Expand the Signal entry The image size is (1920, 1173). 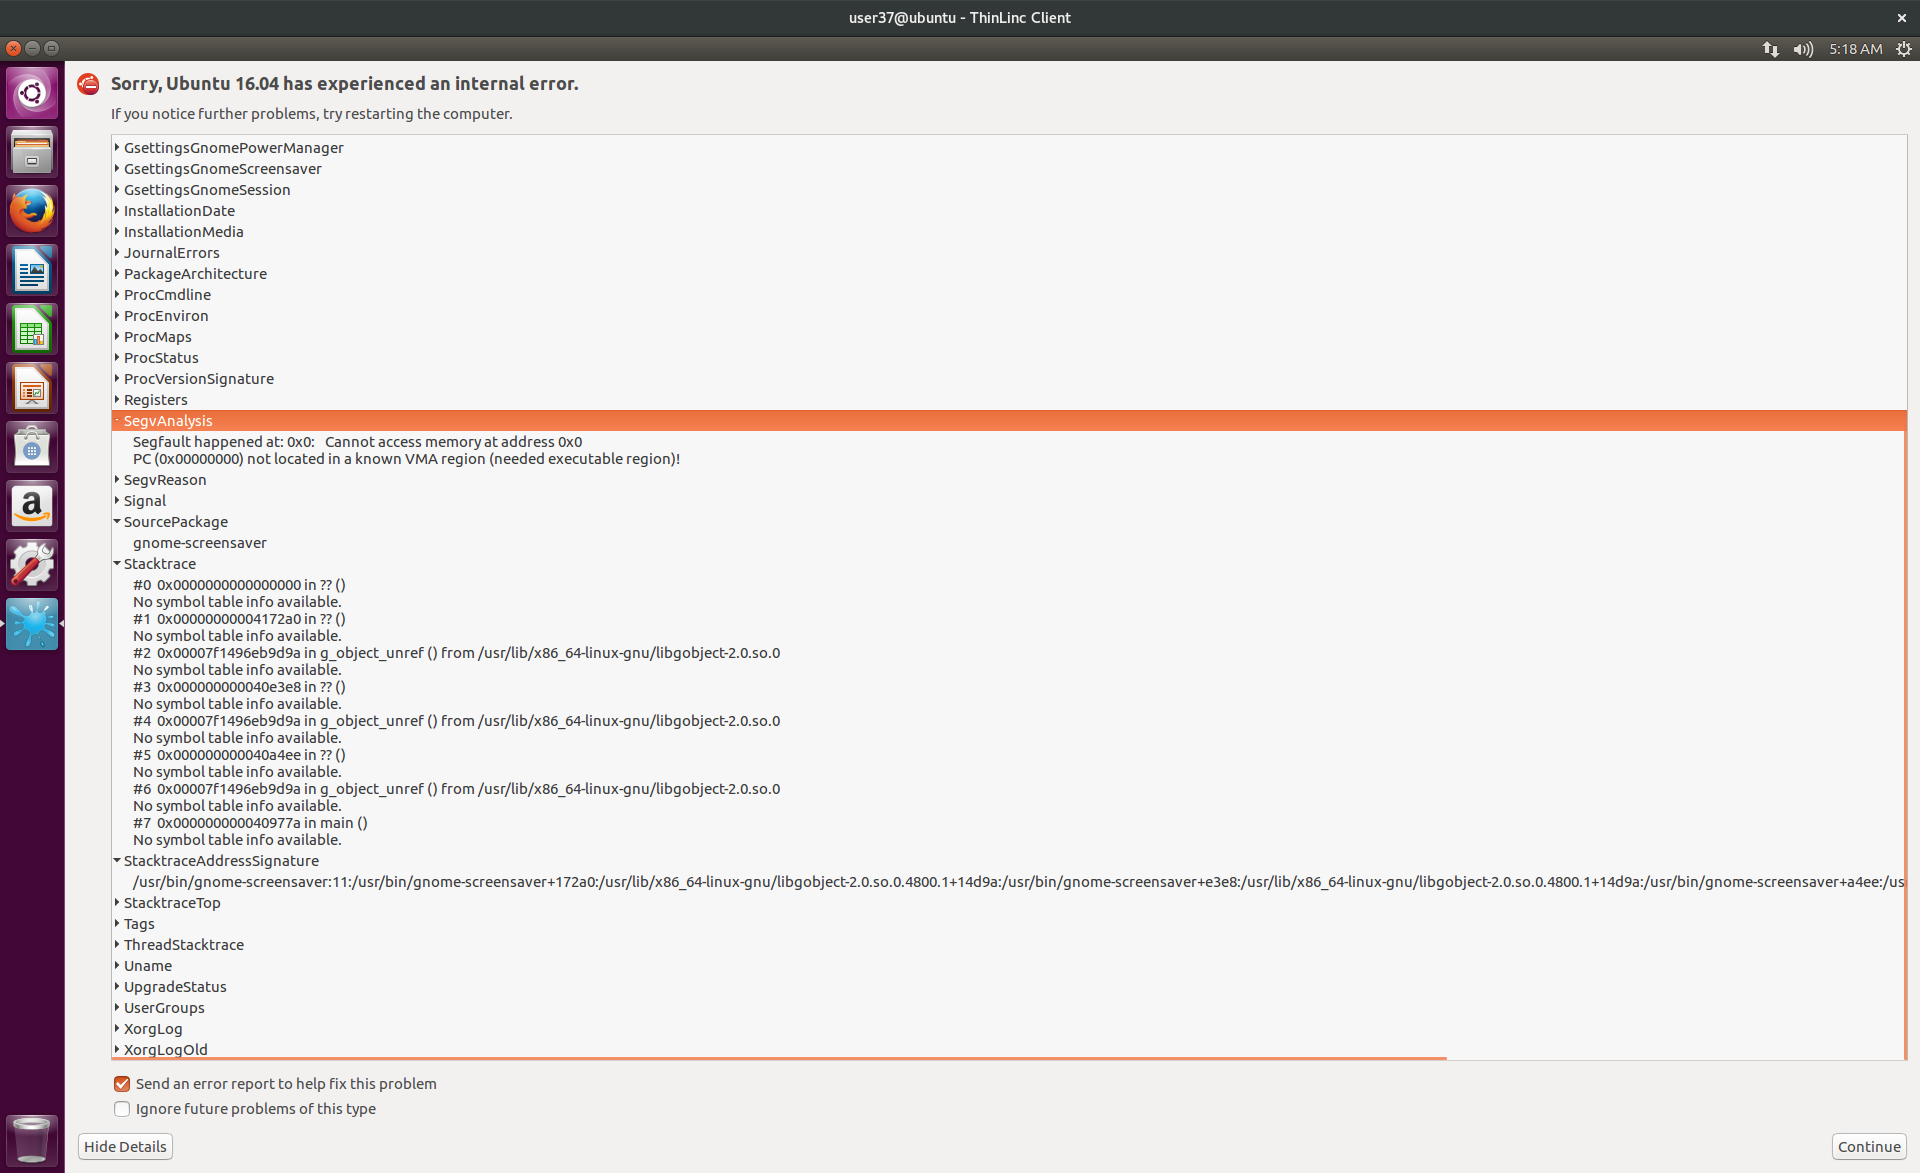click(x=117, y=500)
